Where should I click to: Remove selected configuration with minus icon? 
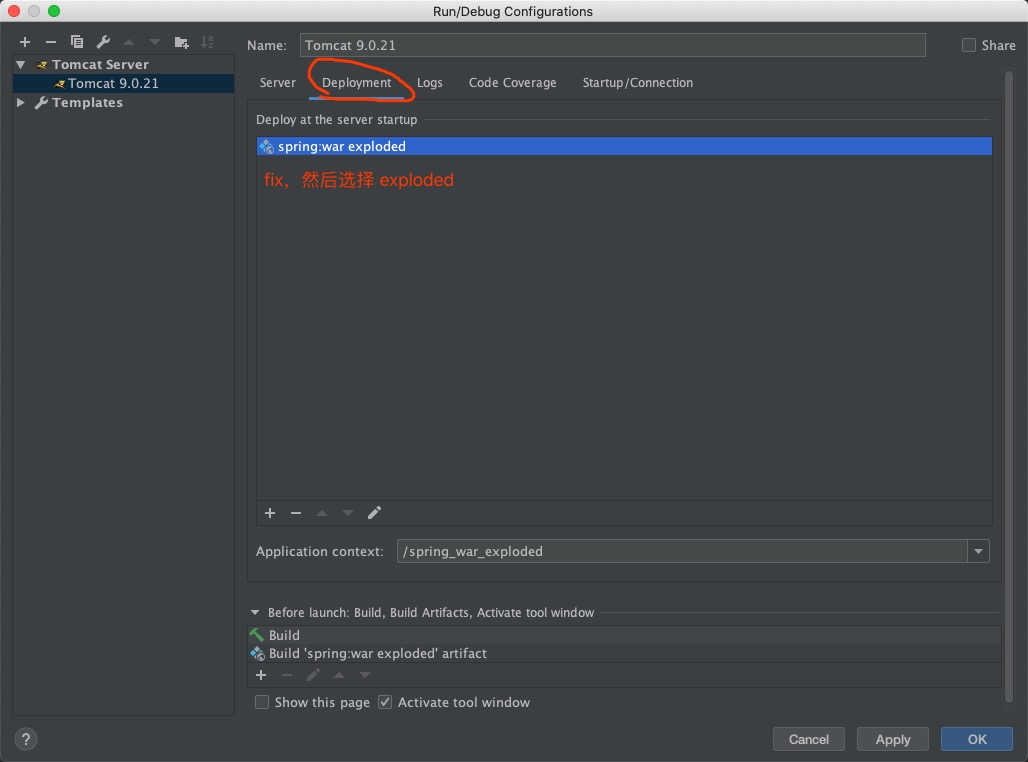click(x=50, y=42)
